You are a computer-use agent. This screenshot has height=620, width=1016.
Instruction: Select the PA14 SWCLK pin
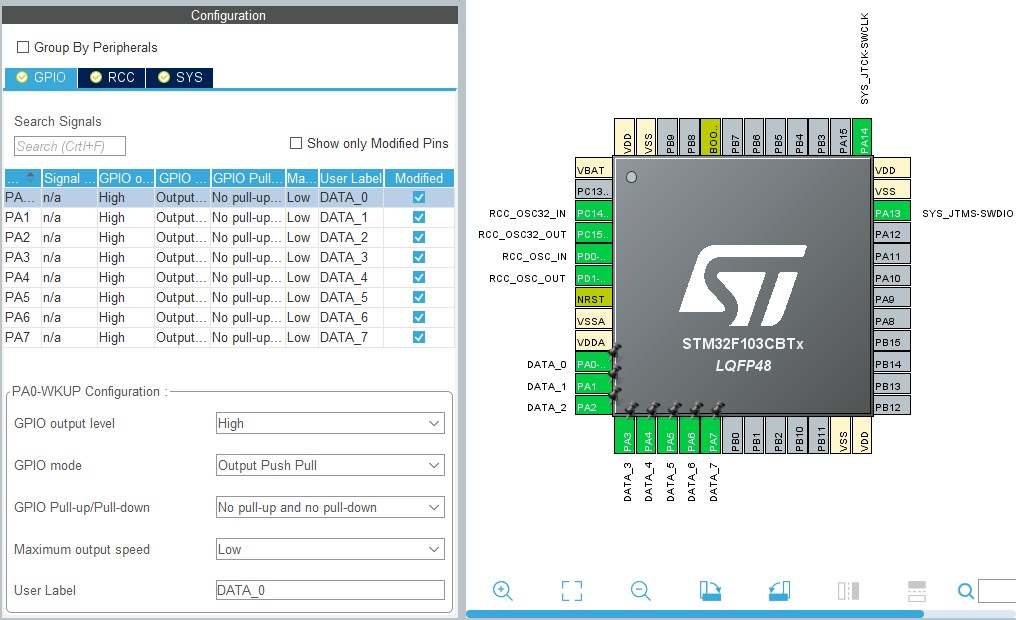862,137
